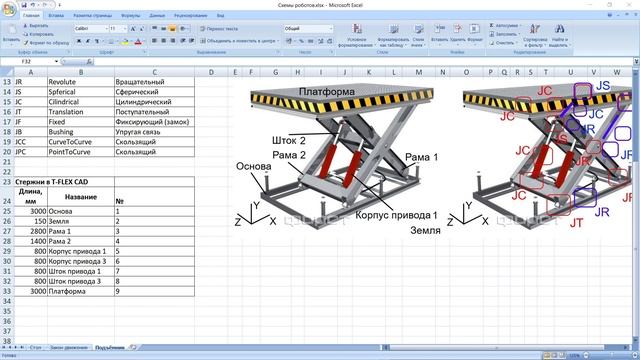Screen dimensions: 640x360
Task: Align cell text right
Action: pos(172,41)
